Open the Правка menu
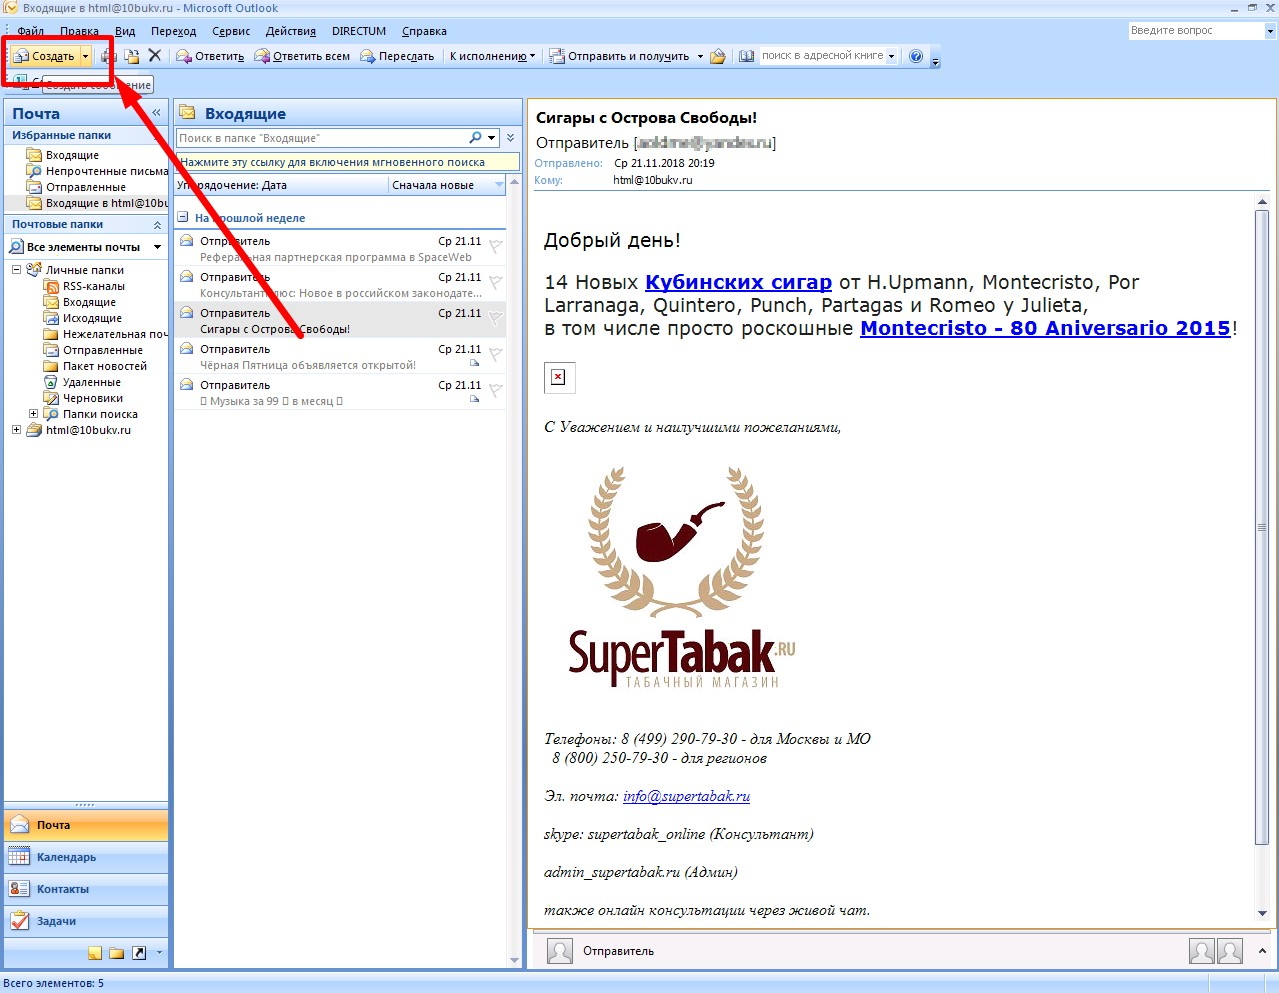 pyautogui.click(x=79, y=31)
